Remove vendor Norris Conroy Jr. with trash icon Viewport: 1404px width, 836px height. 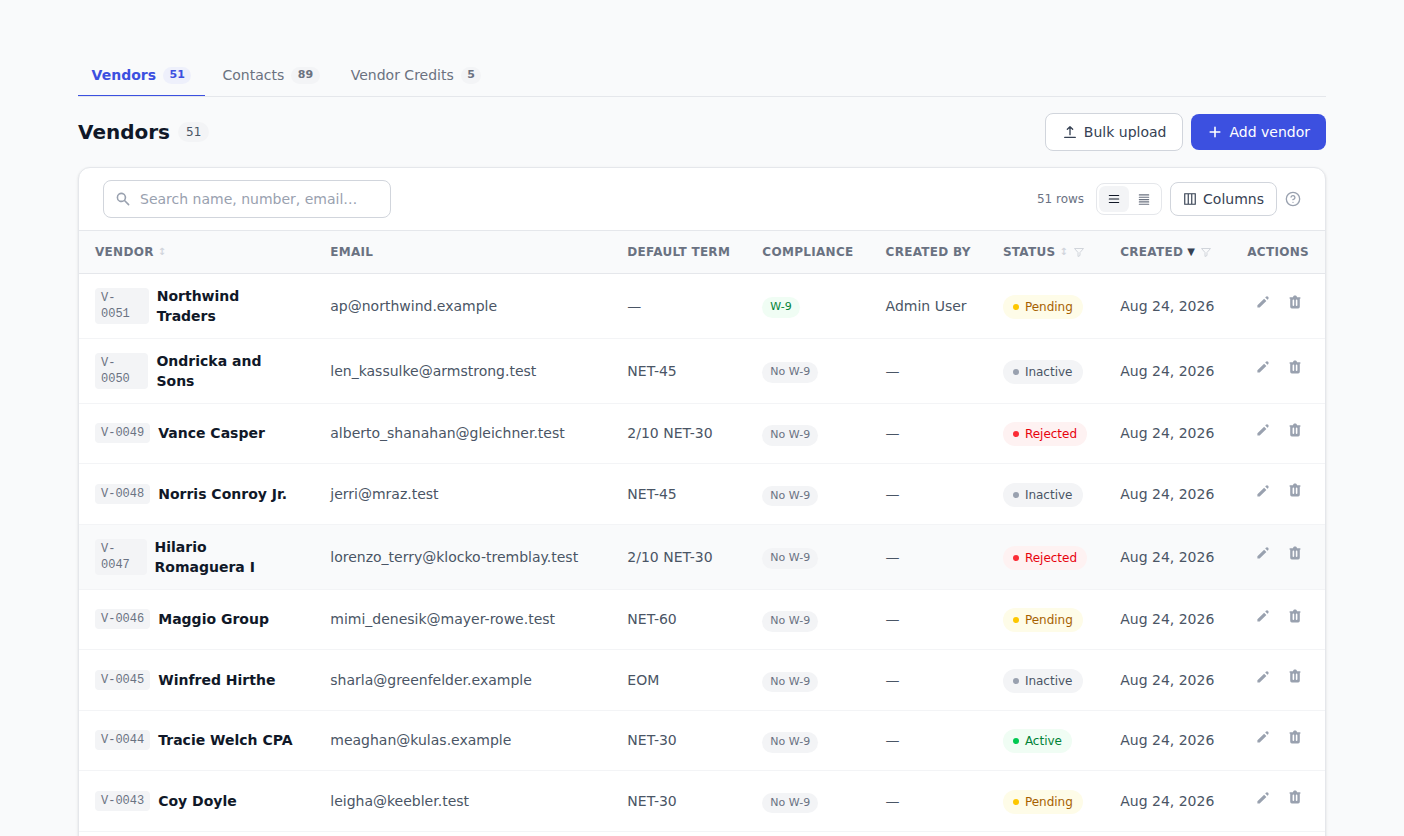click(1295, 490)
